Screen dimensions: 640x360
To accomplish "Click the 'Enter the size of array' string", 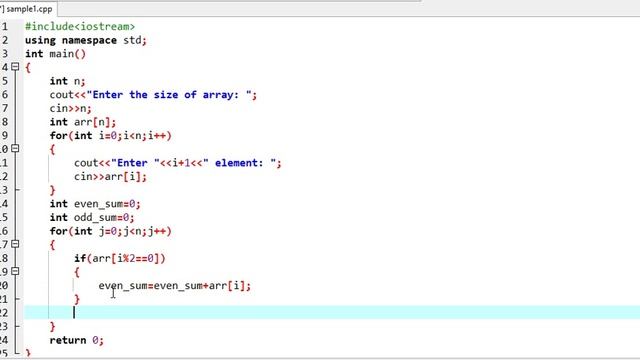I will (169, 95).
